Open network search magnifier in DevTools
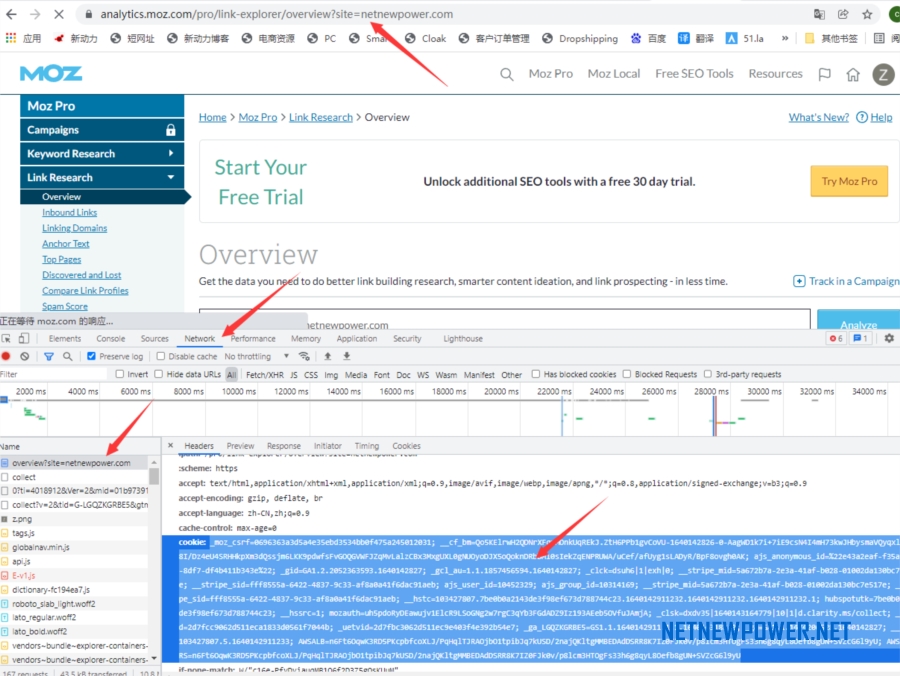The width and height of the screenshot is (900, 676). (x=68, y=356)
